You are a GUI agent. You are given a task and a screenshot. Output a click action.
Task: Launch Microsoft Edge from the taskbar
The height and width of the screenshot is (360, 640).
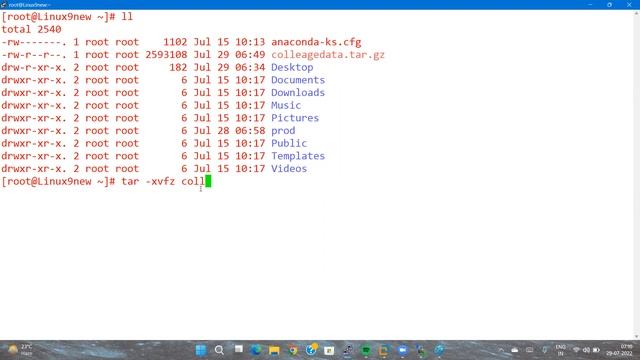coord(256,350)
